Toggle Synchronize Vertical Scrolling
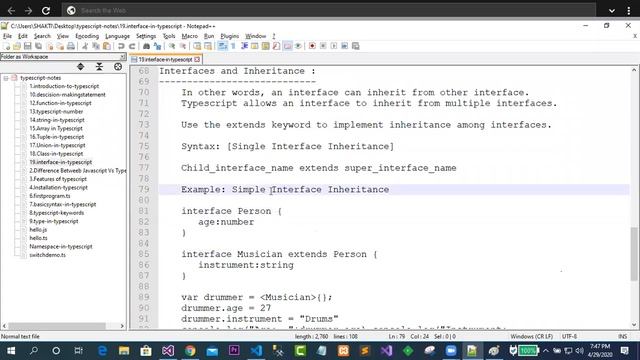The image size is (640, 360). 198,46
